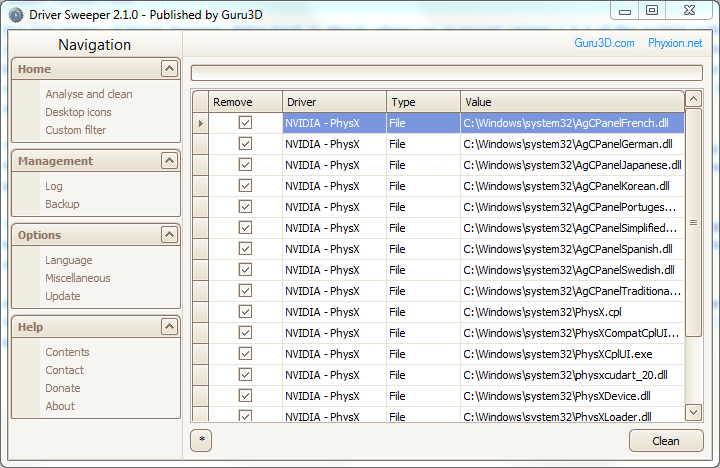Screen dimensions: 720x468
Task: Uncheck Remove for AgCPanelFrench.dll
Action: pyautogui.click(x=245, y=123)
